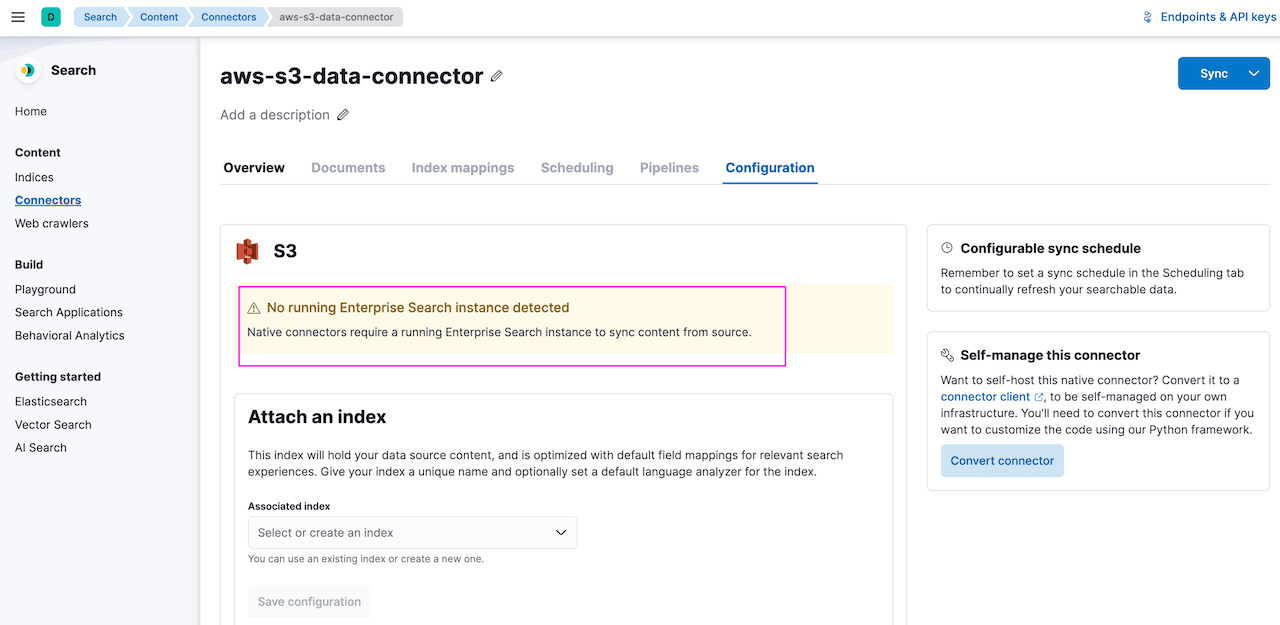Click the pencil icon beside Add a description
The image size is (1280, 625).
(x=343, y=114)
